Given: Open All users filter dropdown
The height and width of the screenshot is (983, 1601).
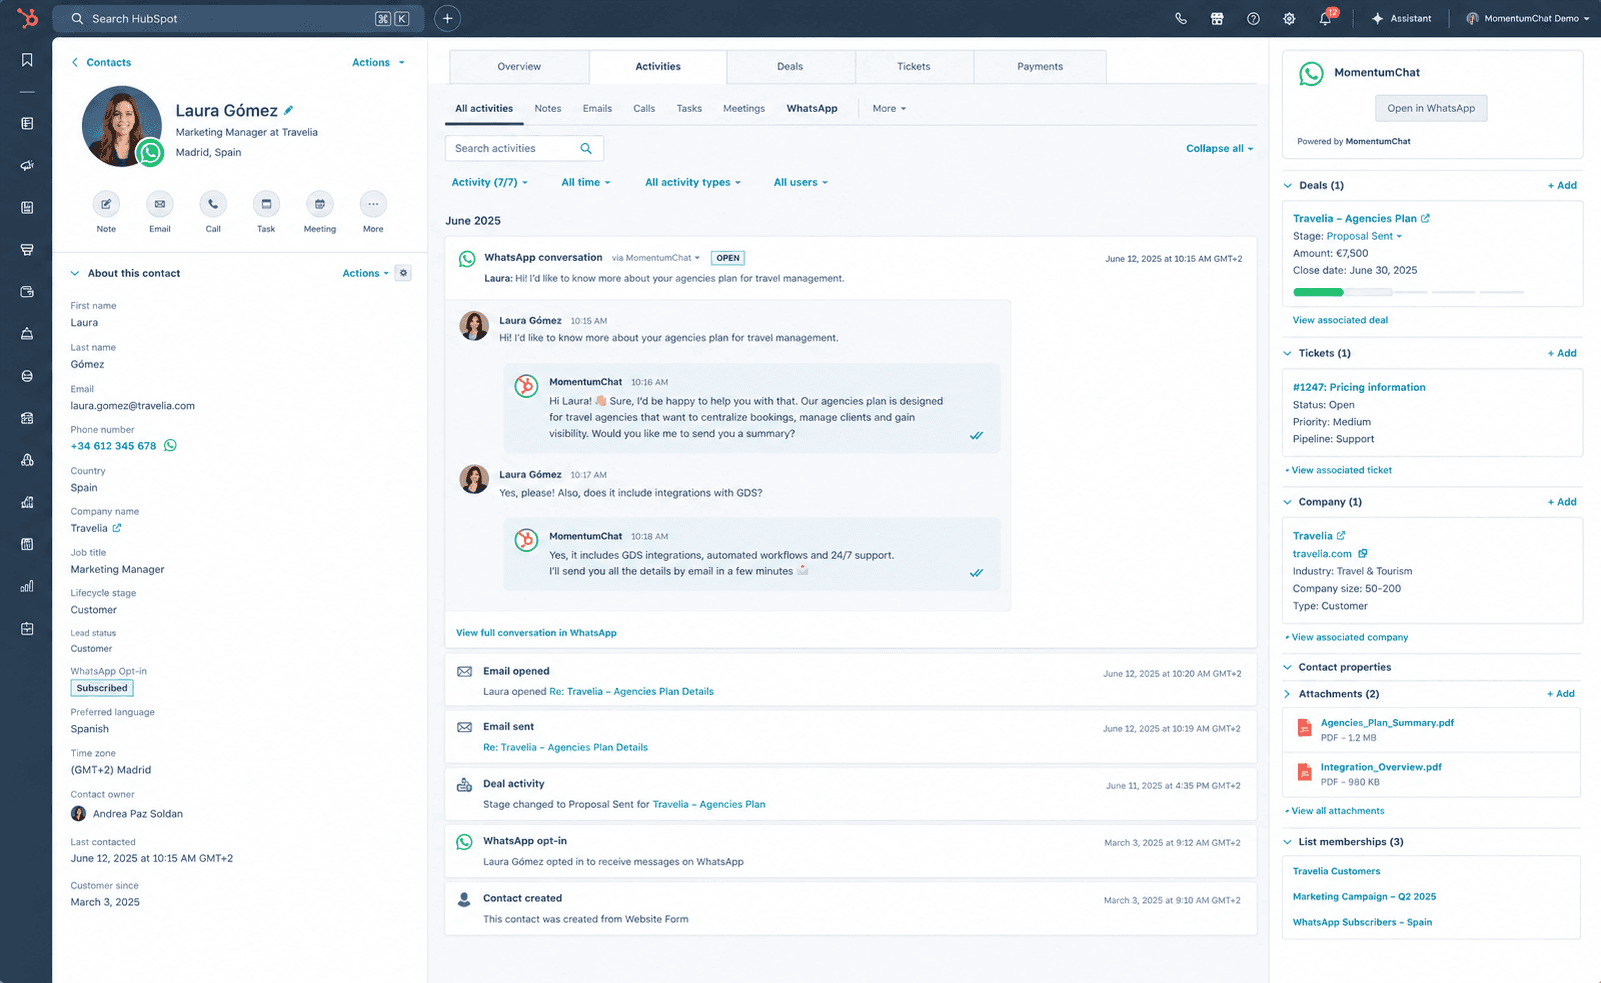Looking at the screenshot, I should 800,182.
